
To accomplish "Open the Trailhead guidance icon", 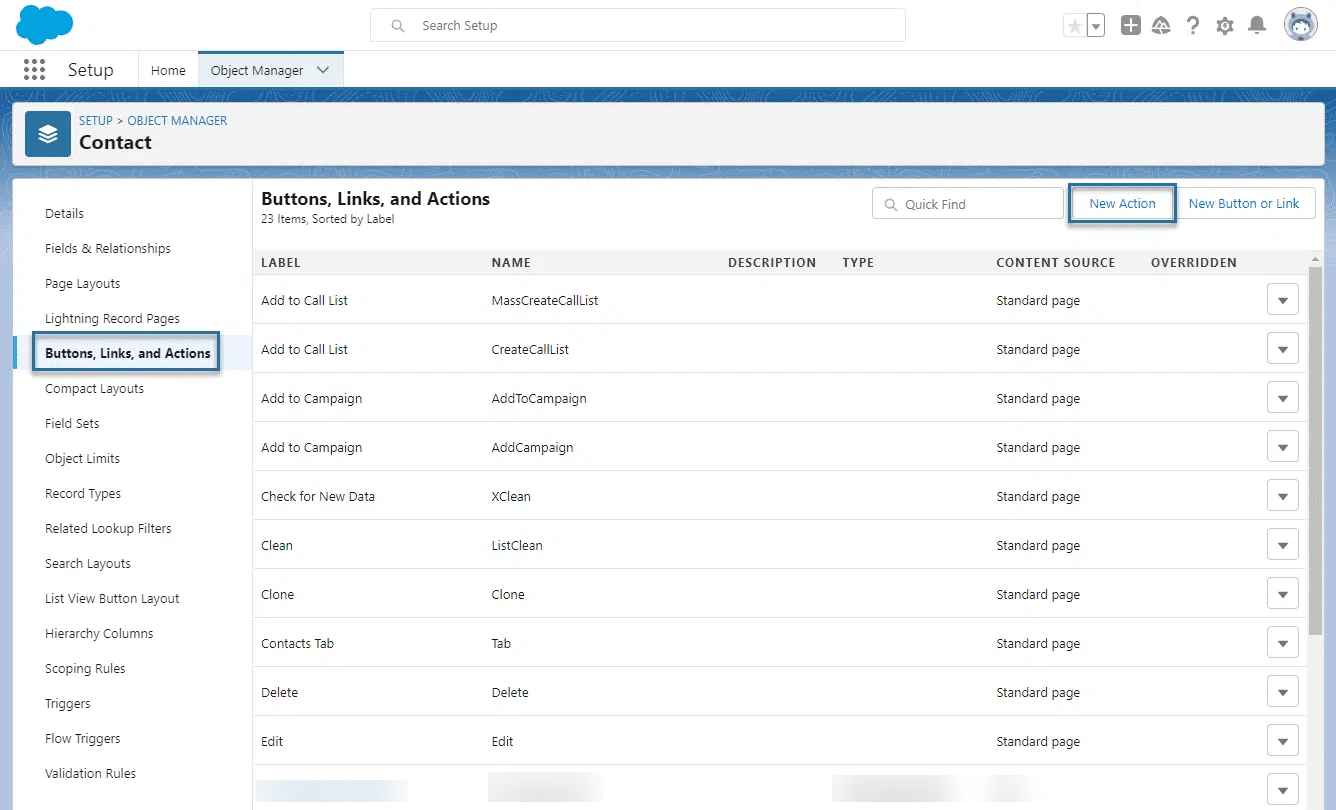I will [x=1161, y=26].
